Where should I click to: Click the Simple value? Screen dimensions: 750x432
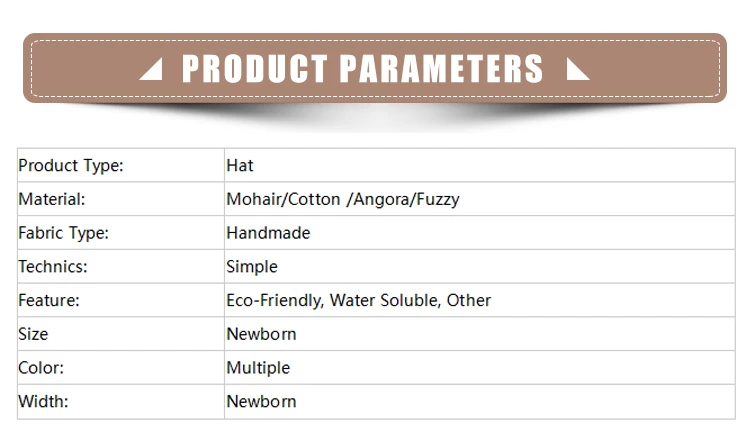(x=252, y=267)
